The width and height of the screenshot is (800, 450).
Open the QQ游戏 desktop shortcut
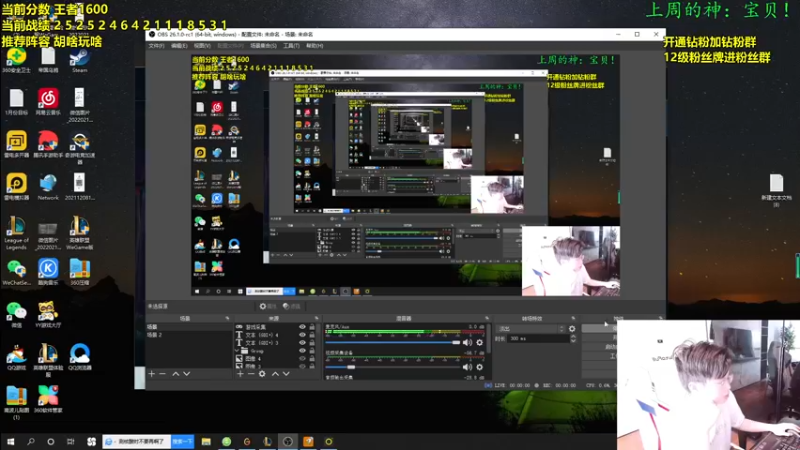pos(16,357)
